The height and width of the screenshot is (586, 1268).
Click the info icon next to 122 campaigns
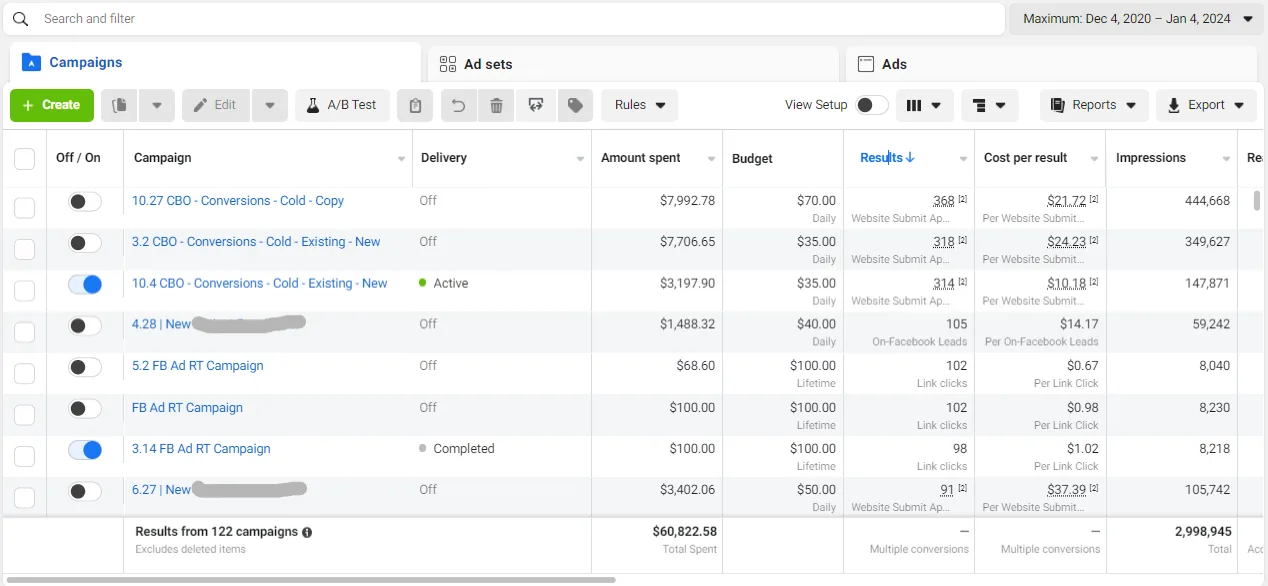pos(307,533)
